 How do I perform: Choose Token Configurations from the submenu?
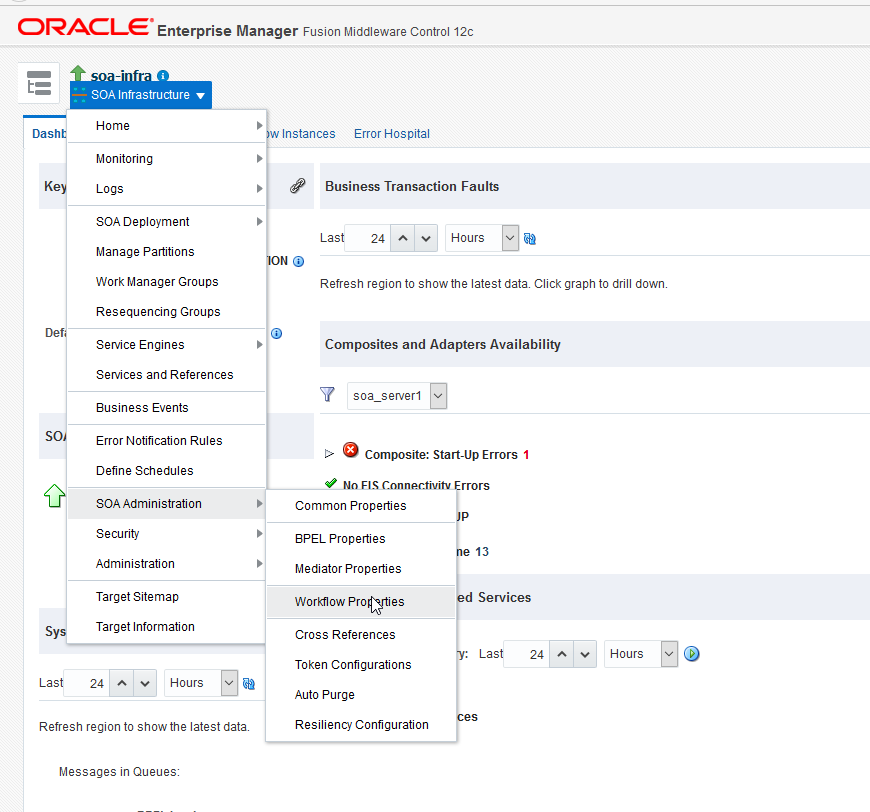point(361,665)
